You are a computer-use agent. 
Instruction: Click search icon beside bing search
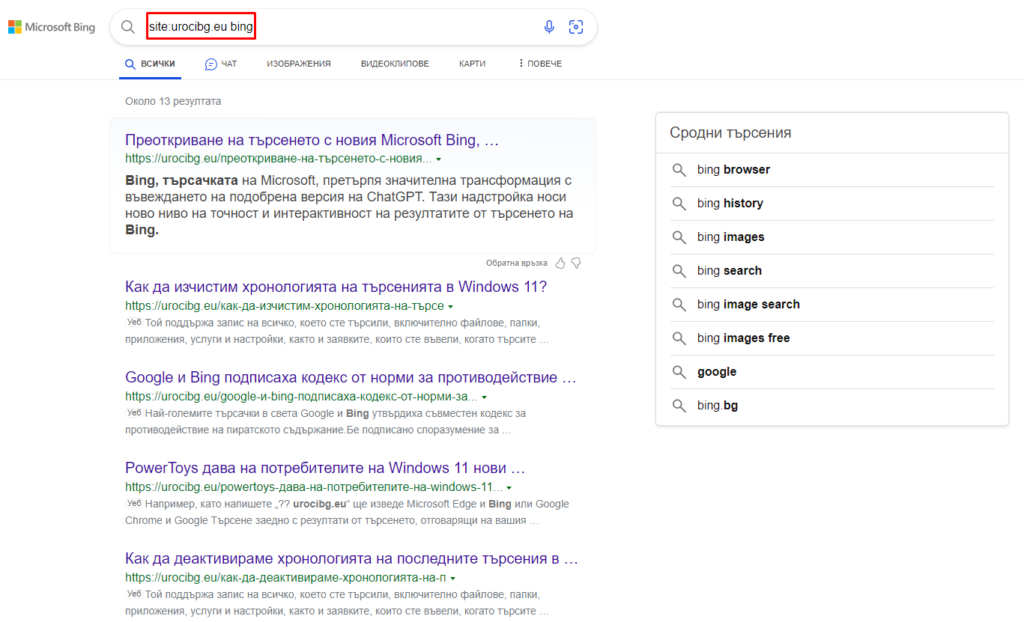pyautogui.click(x=679, y=270)
